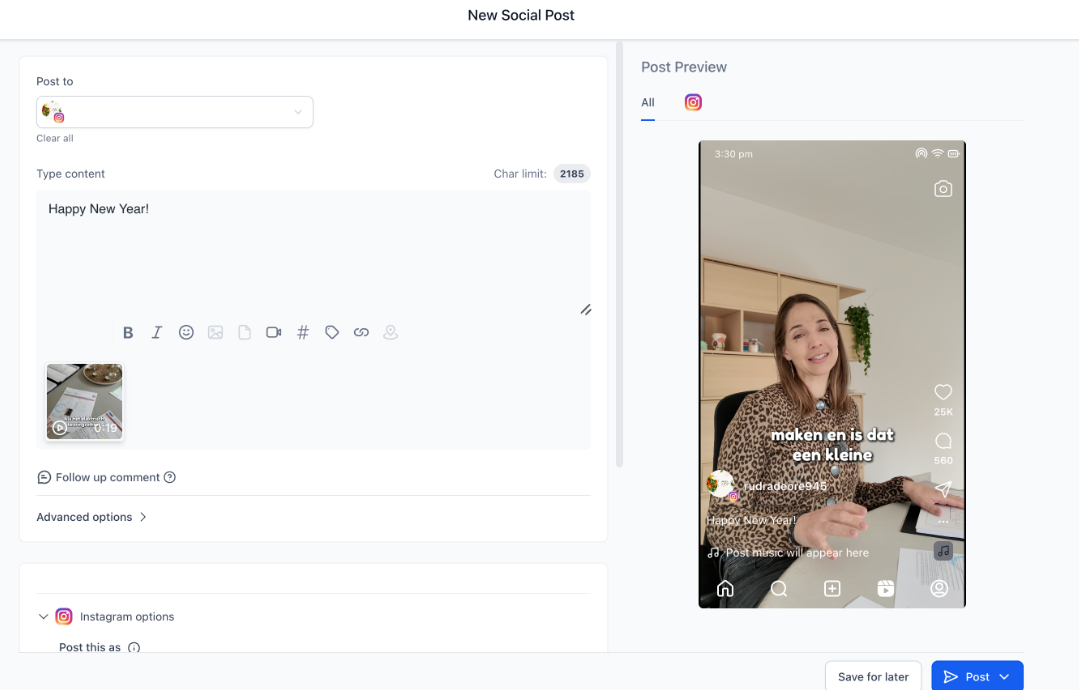Click the music note tile in the preview
Screen dimensions: 1079x690
click(943, 551)
